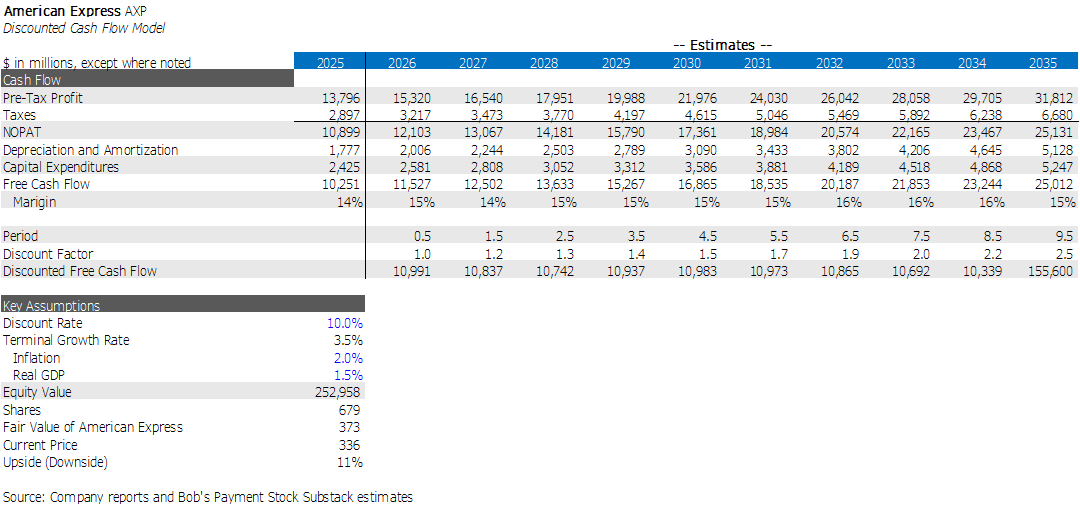The height and width of the screenshot is (505, 1080).
Task: Click the 1.5% Real GDP input
Action: [x=349, y=375]
